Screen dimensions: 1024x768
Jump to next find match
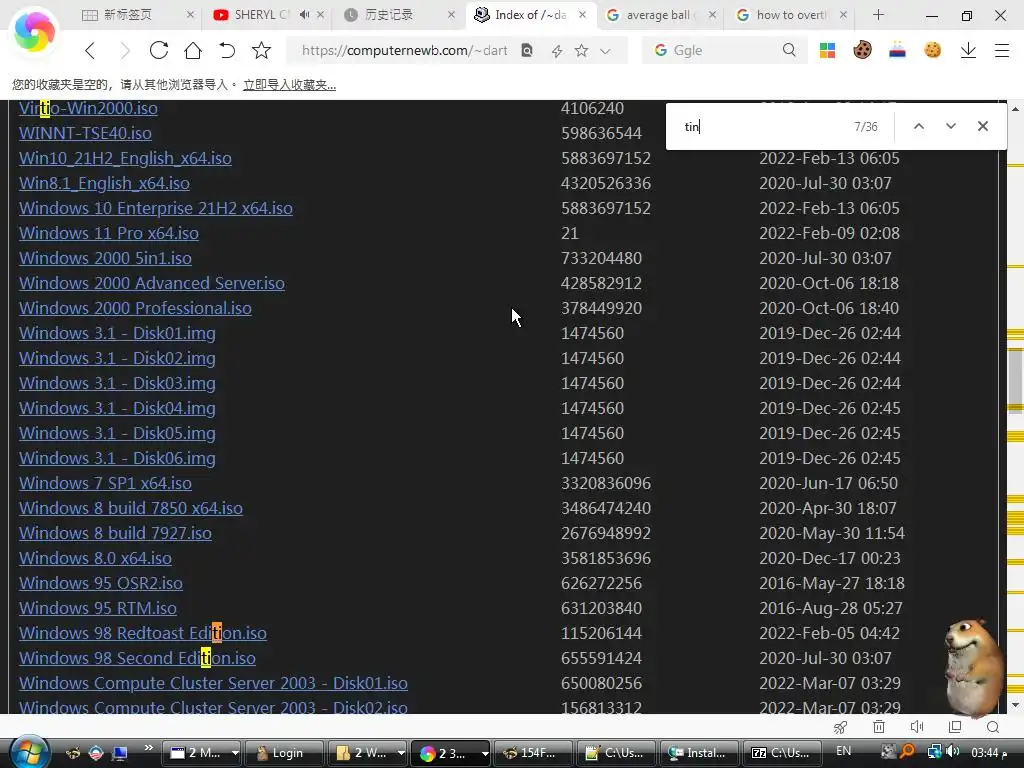click(951, 126)
